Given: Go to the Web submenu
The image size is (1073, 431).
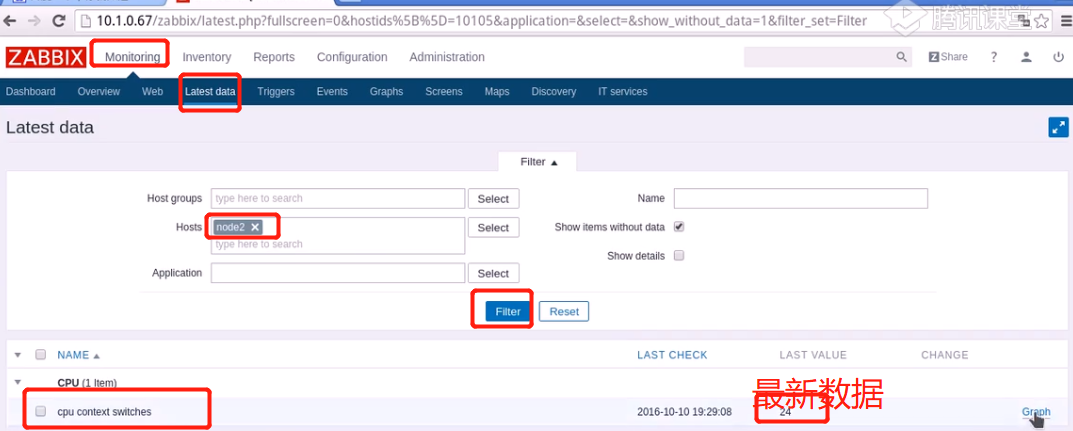Looking at the screenshot, I should [x=153, y=92].
